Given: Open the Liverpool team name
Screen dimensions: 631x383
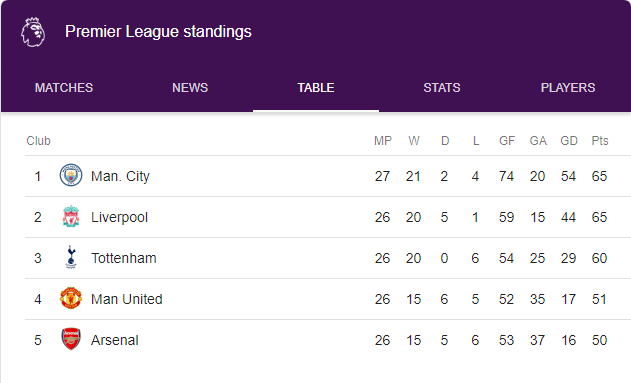Looking at the screenshot, I should (120, 217).
